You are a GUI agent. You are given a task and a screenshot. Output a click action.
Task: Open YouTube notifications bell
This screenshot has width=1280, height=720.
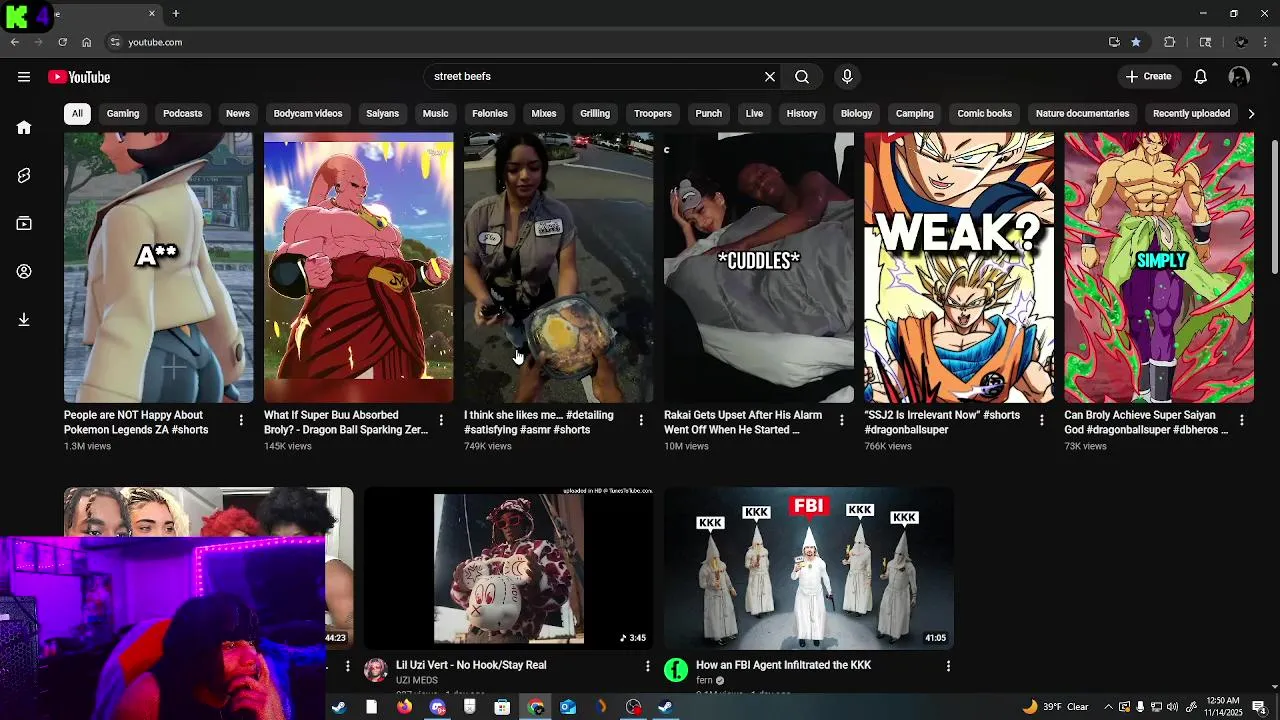pyautogui.click(x=1201, y=77)
